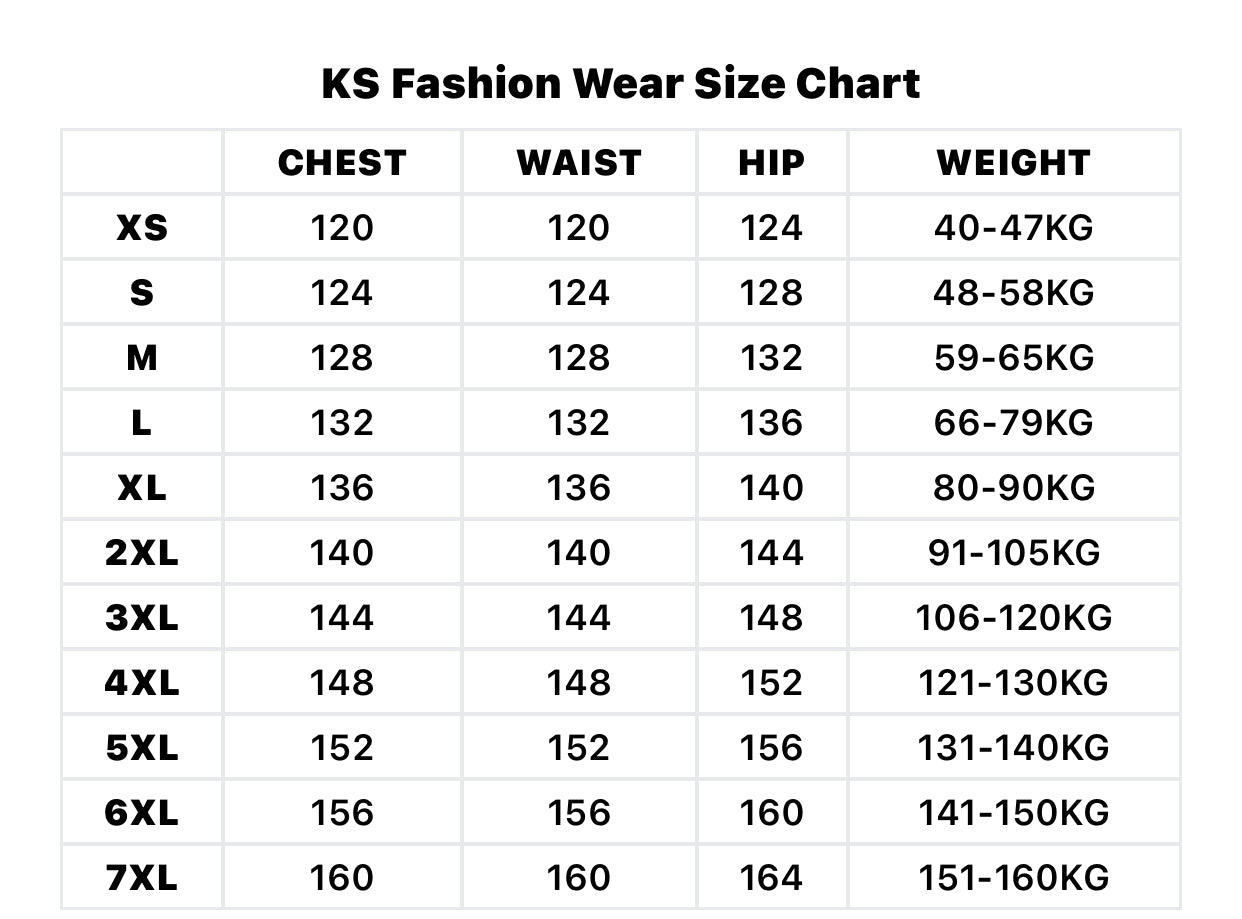The image size is (1242, 919).
Task: Select the 4XL size row label
Action: (x=142, y=683)
